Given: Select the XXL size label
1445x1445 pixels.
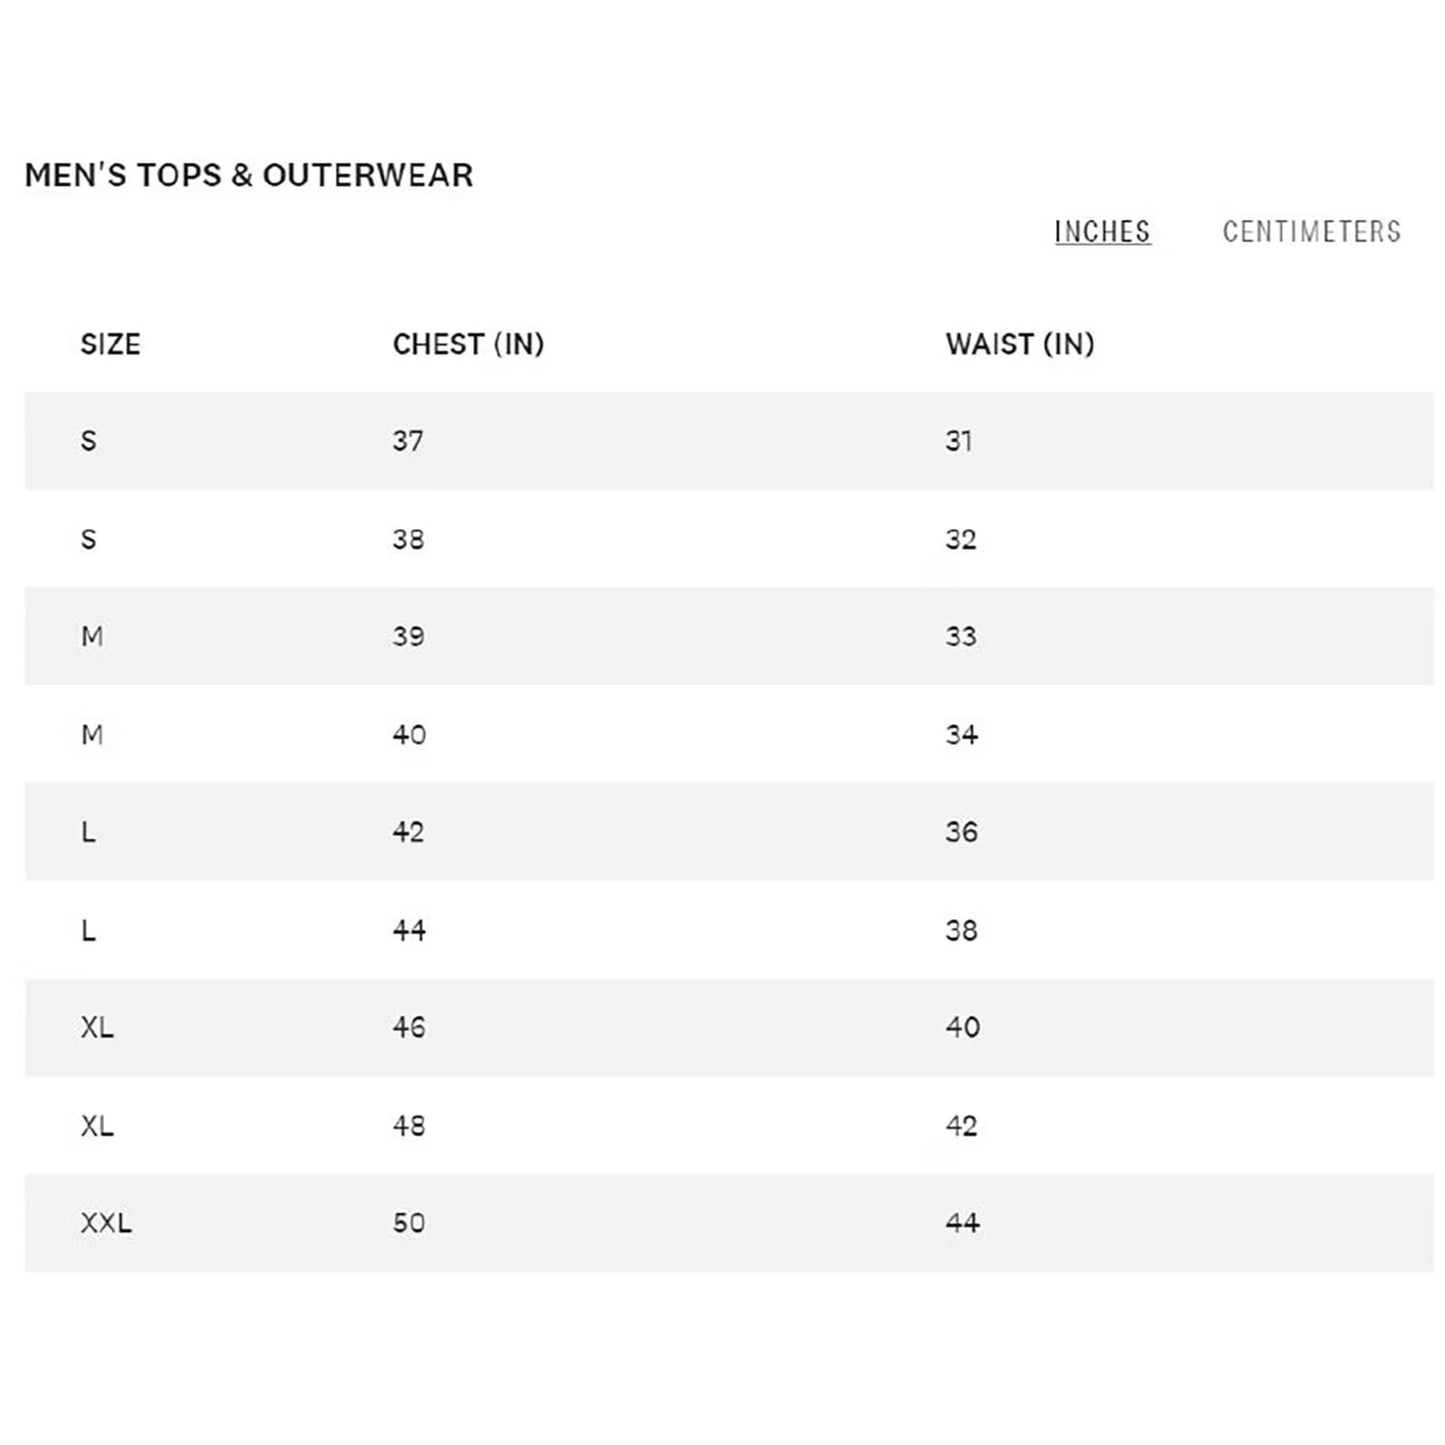Looking at the screenshot, I should pos(106,1223).
